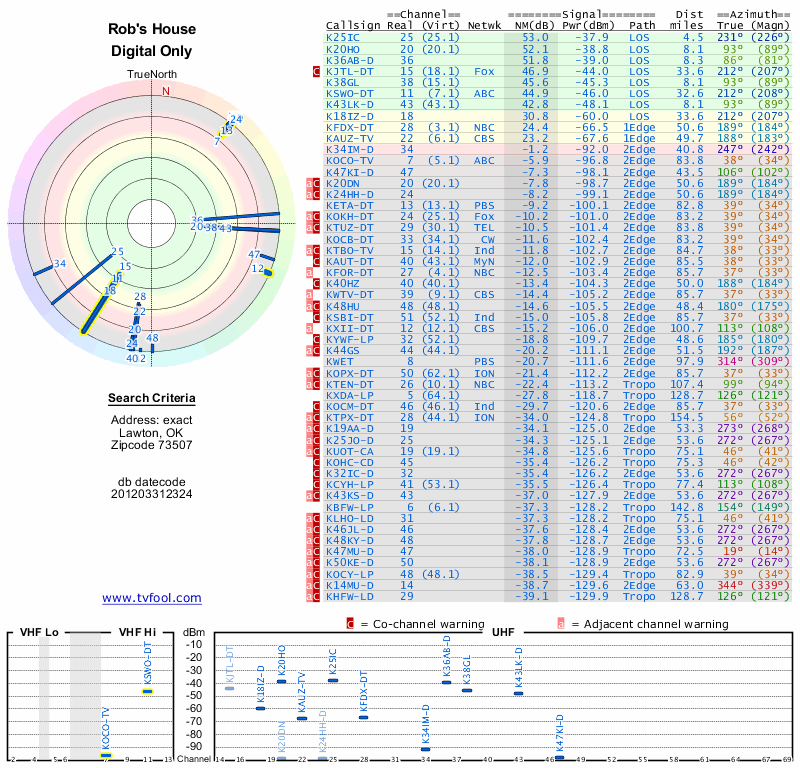Click the aC warning badge beside KOKH-DT
This screenshot has height=768, width=800.
(313, 216)
